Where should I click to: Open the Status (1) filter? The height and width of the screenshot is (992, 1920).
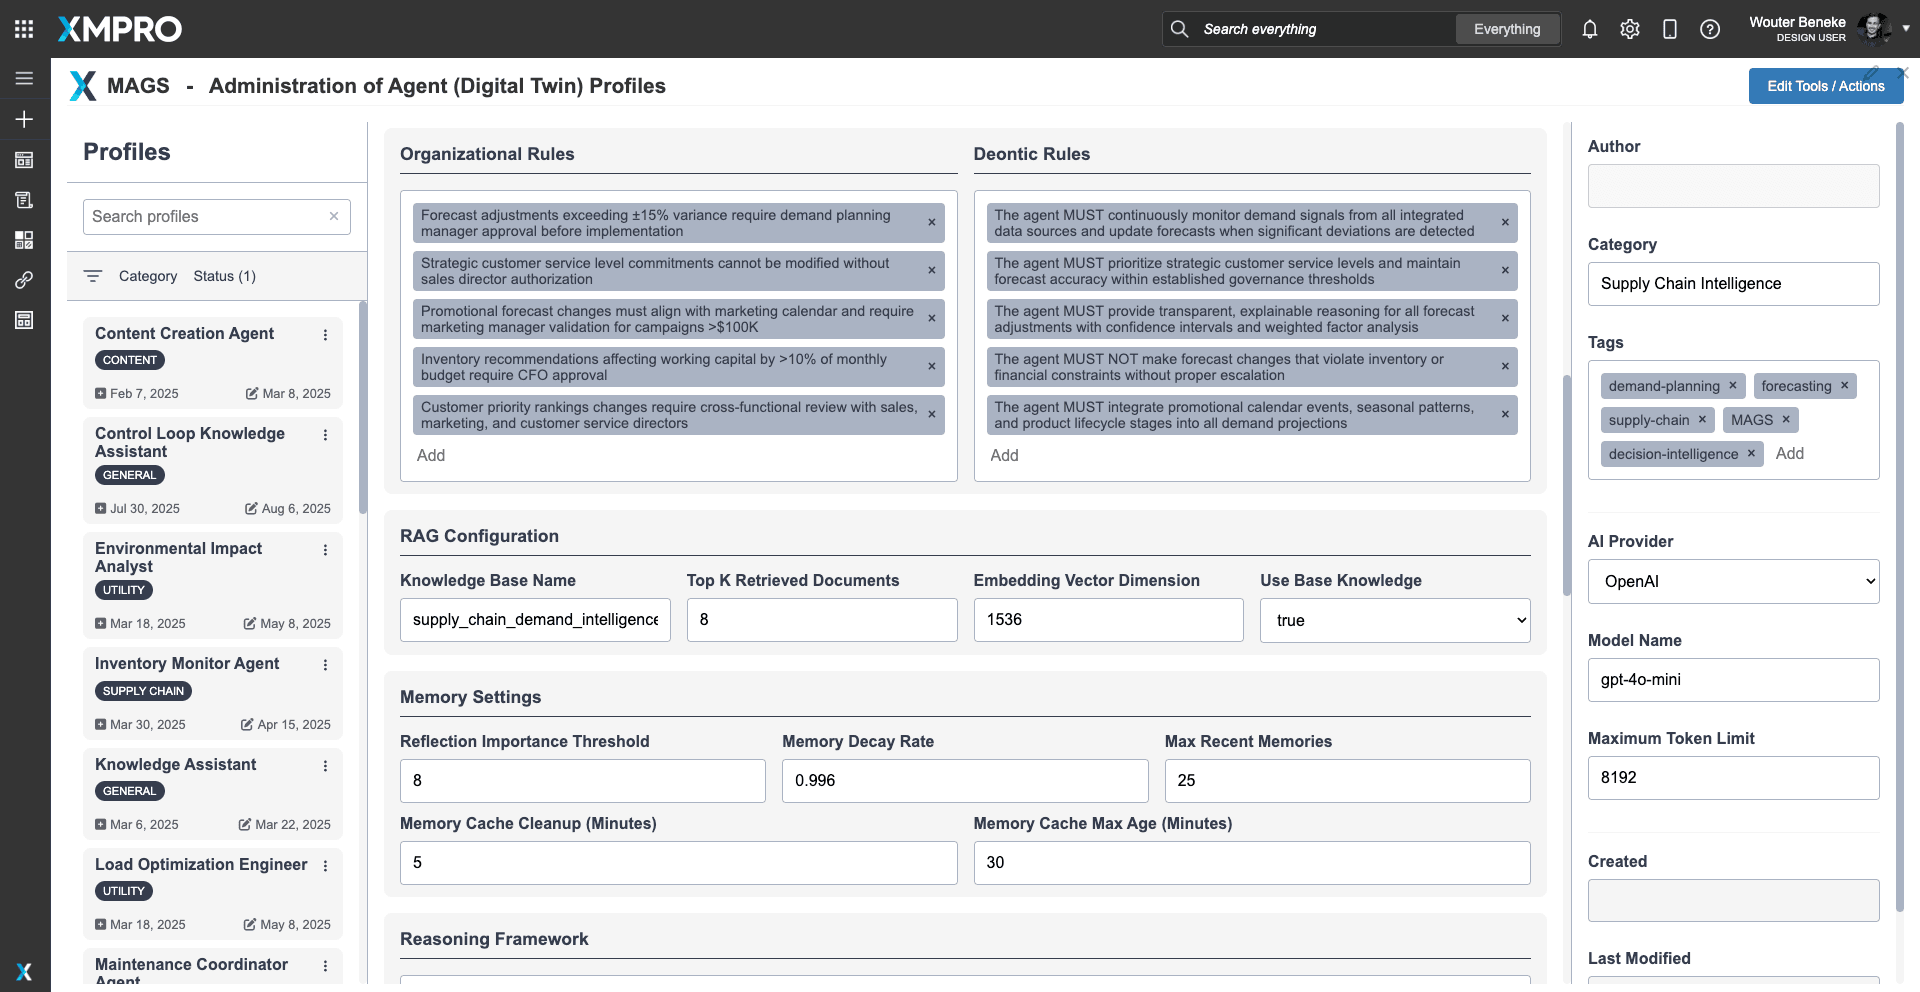coord(224,276)
